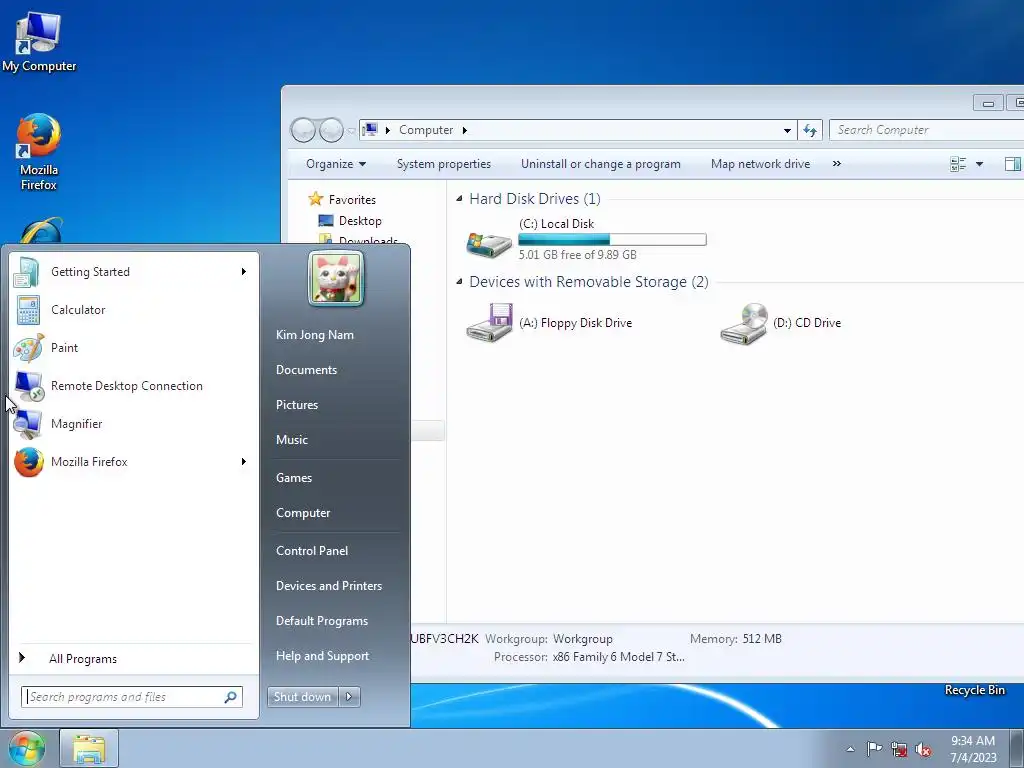1024x768 pixels.
Task: Open Devices and Printers
Action: [329, 586]
